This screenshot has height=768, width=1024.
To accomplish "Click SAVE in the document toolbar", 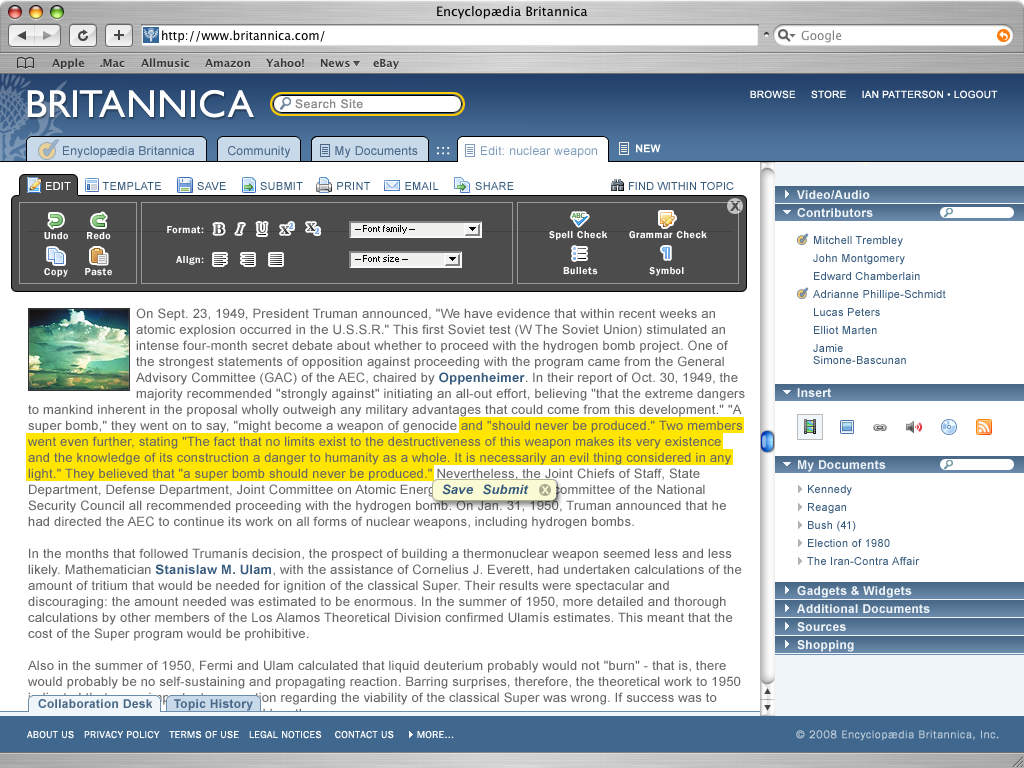I will [202, 185].
